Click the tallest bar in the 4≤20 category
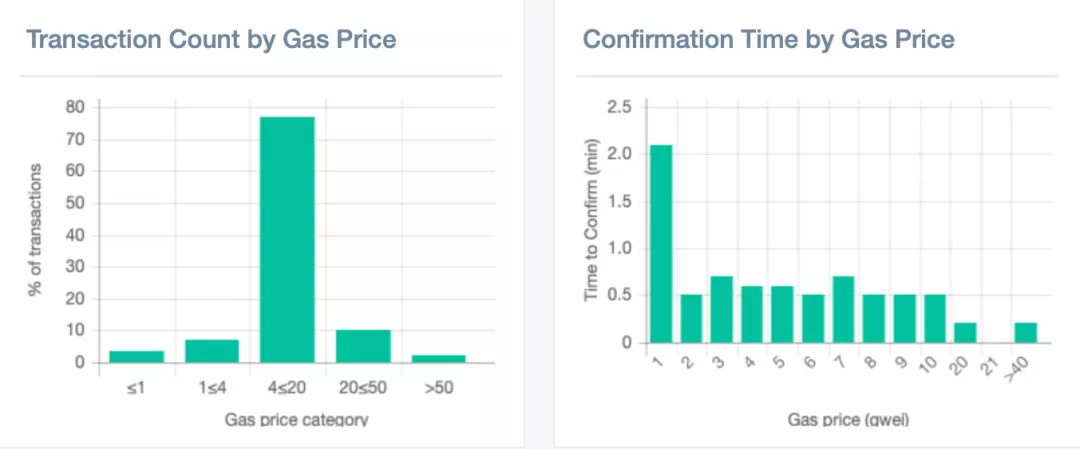1080x449 pixels. [x=287, y=240]
